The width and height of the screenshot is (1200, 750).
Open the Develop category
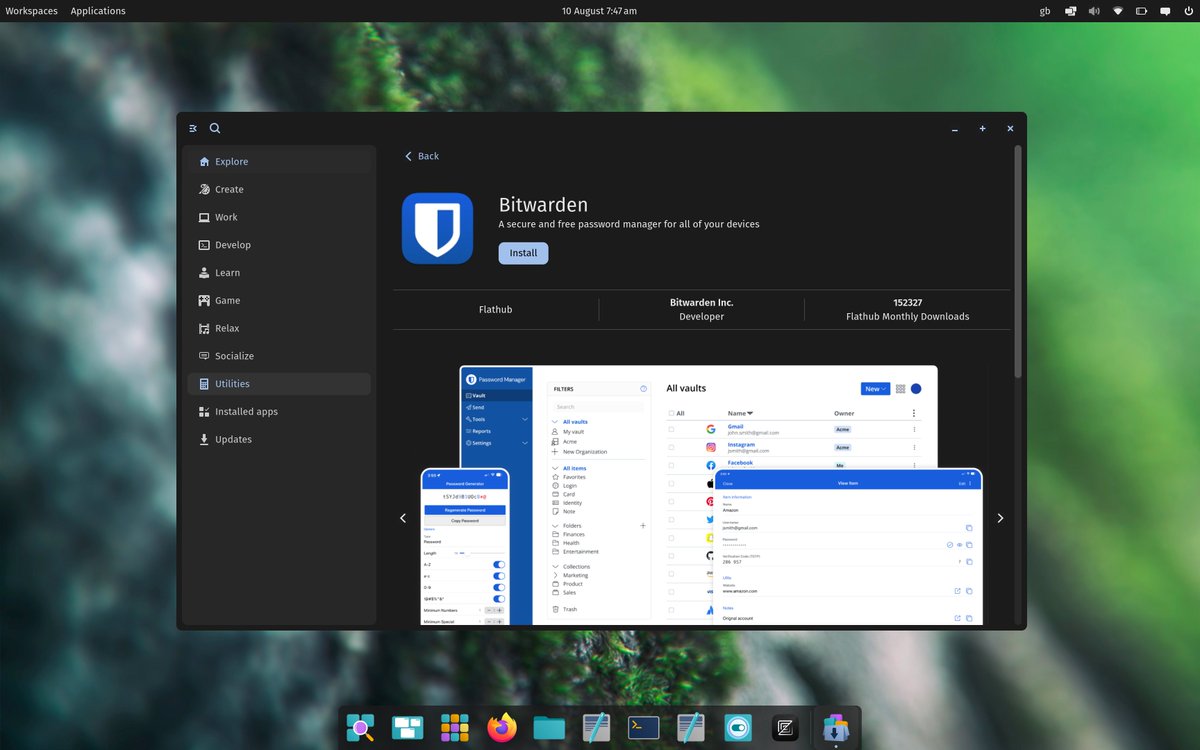point(279,245)
